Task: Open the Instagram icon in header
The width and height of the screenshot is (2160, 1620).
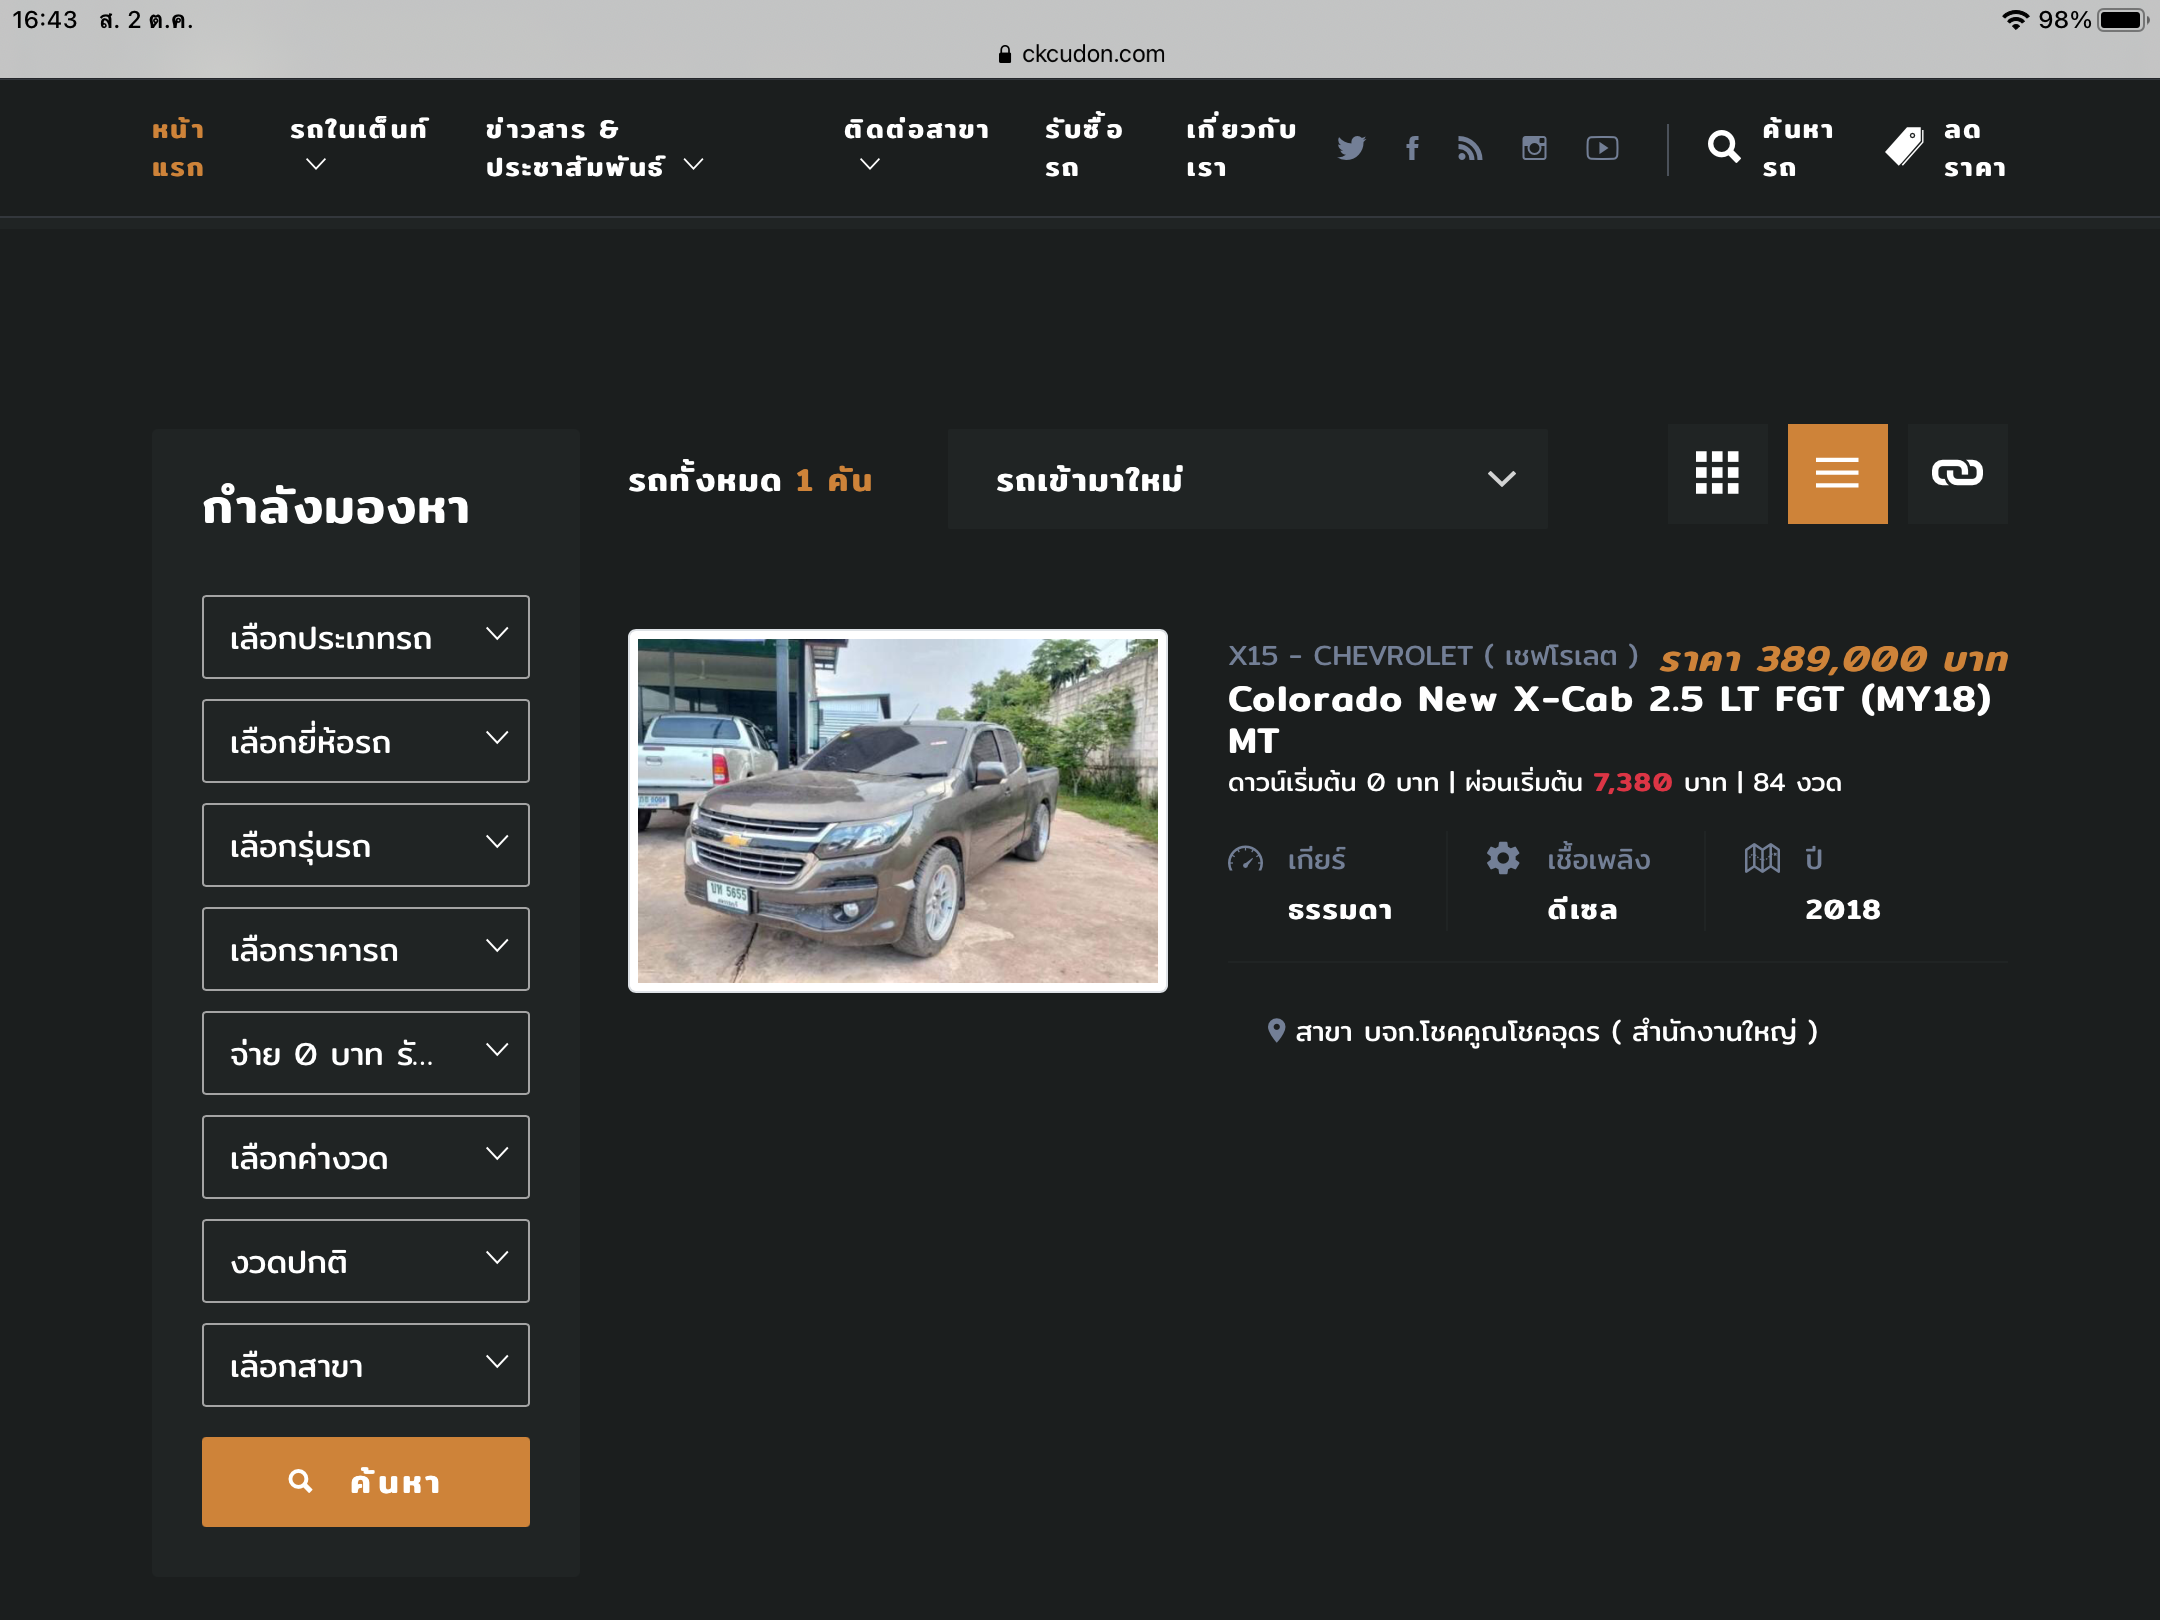Action: [1534, 148]
